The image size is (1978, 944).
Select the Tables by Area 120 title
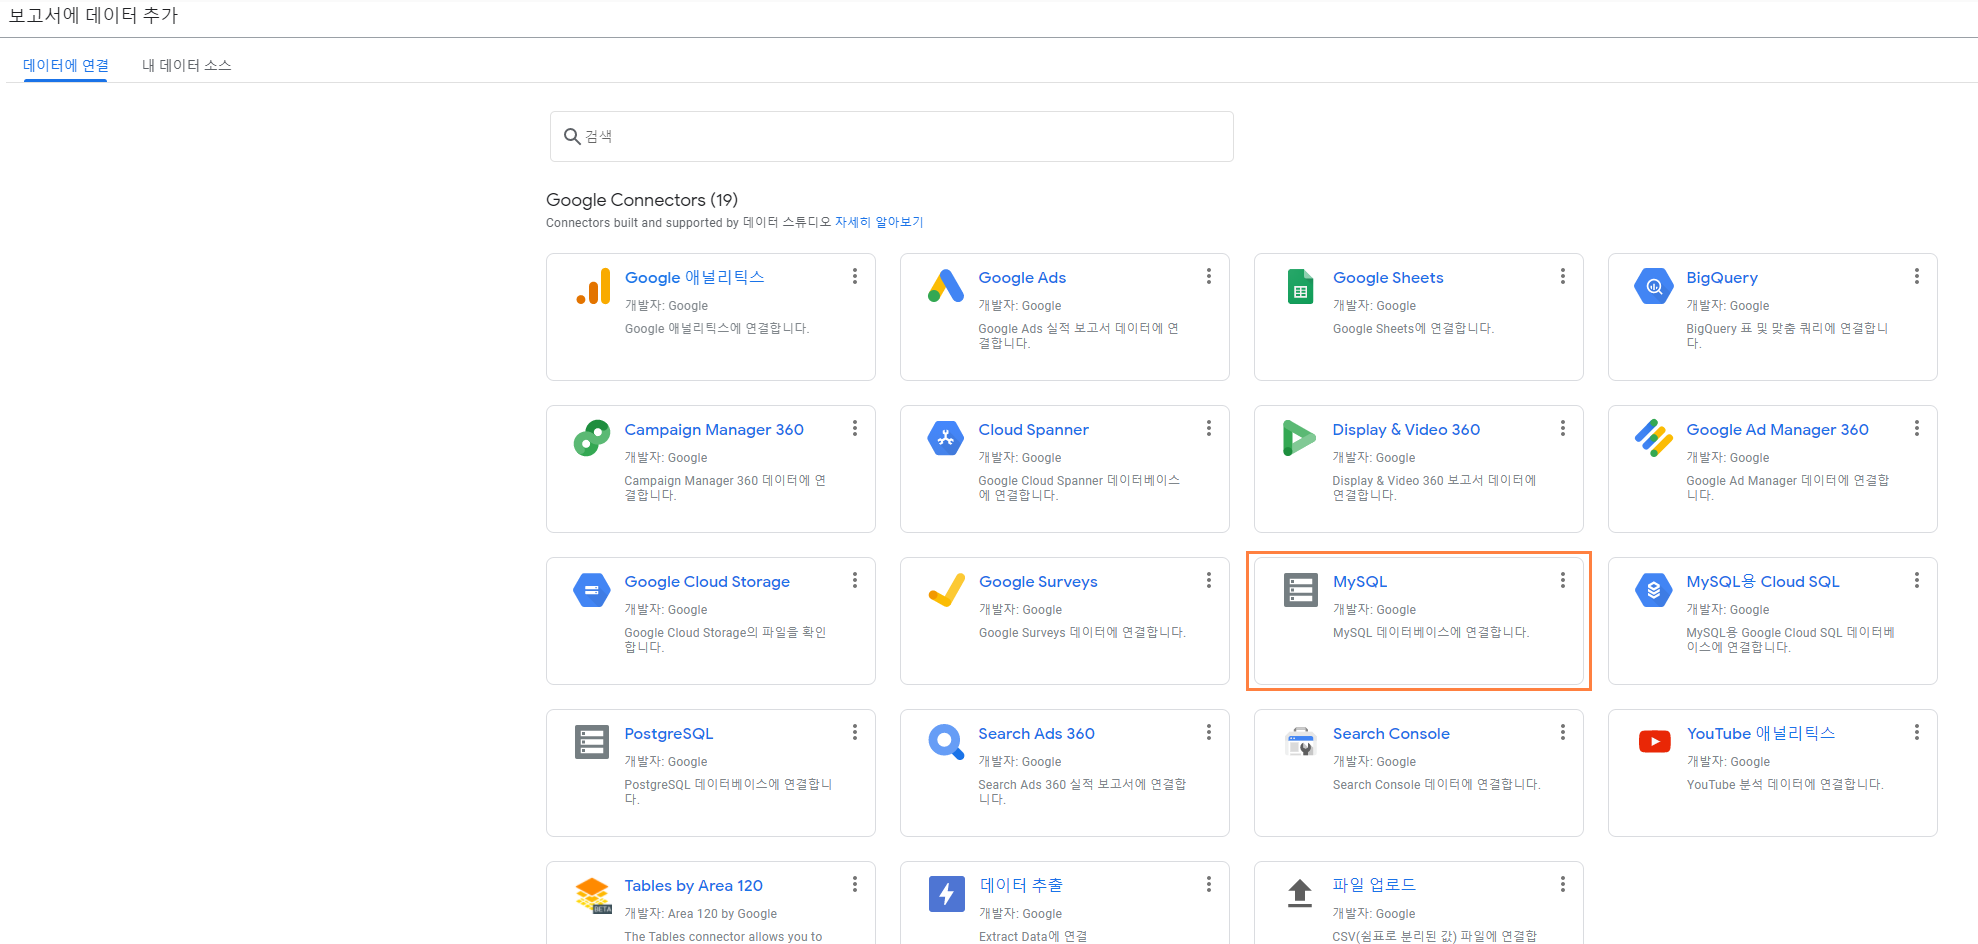(694, 885)
